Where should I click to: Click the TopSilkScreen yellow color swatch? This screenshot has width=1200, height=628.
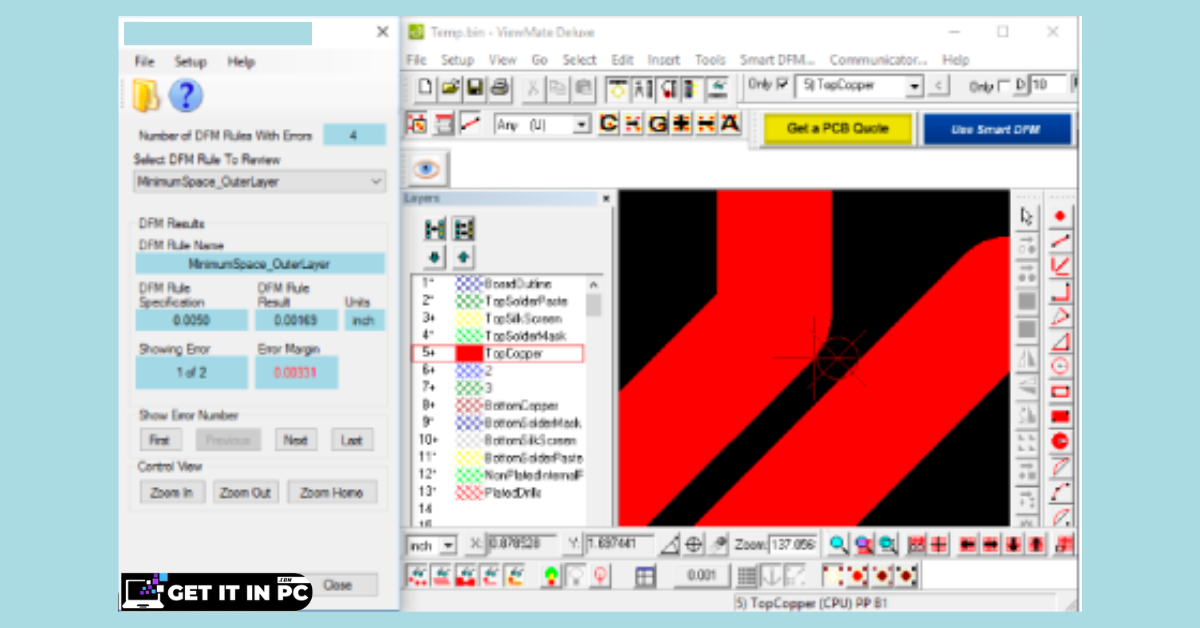point(468,319)
